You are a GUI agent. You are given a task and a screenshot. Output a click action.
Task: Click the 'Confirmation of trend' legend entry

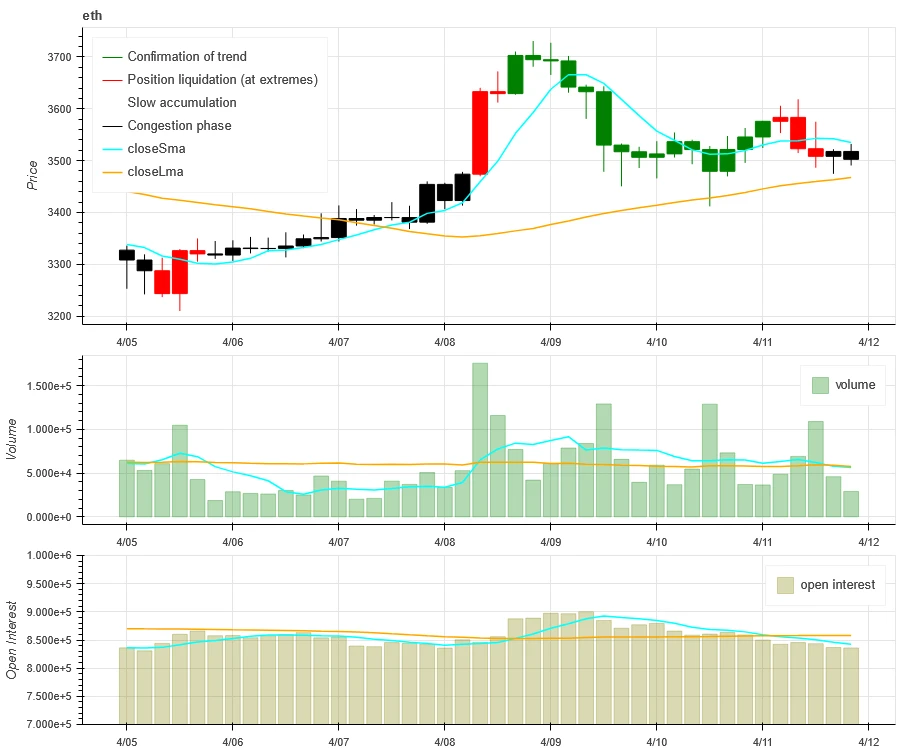[186, 57]
